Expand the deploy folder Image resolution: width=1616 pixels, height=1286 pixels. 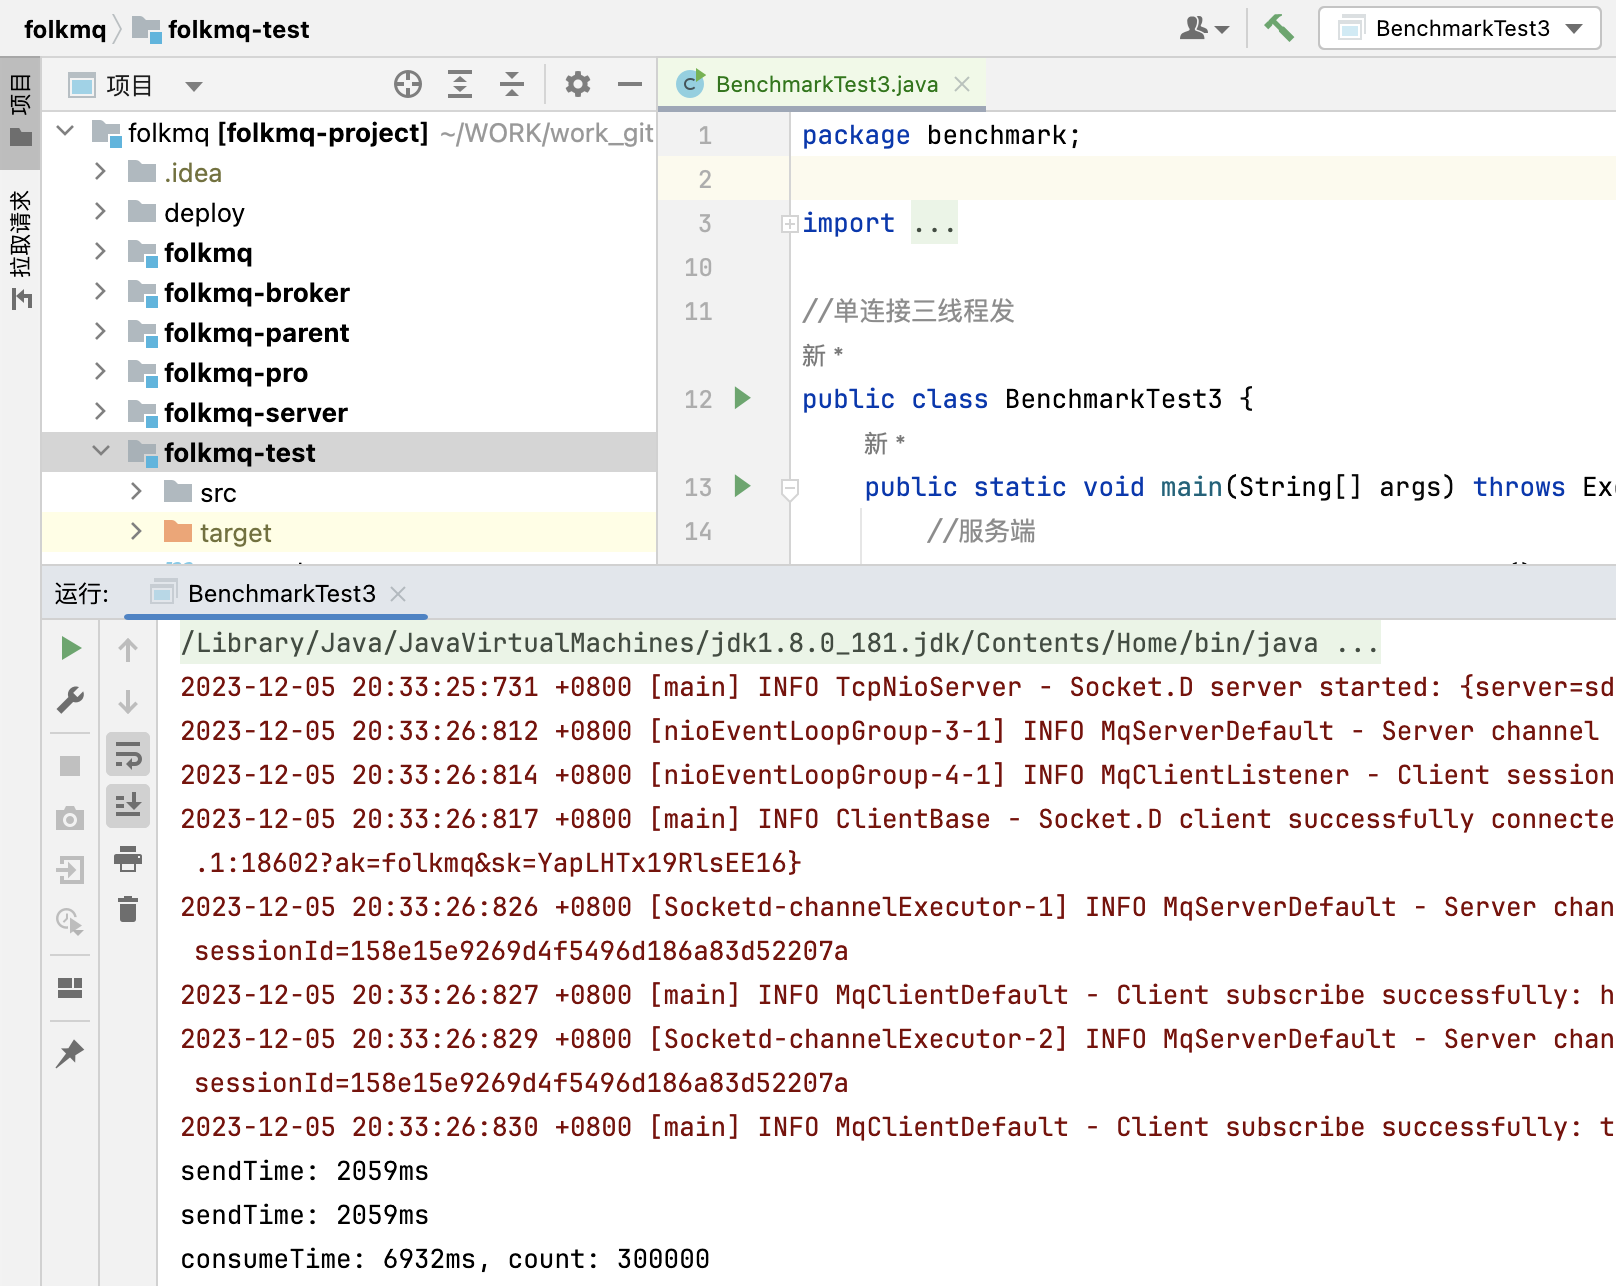(x=100, y=212)
